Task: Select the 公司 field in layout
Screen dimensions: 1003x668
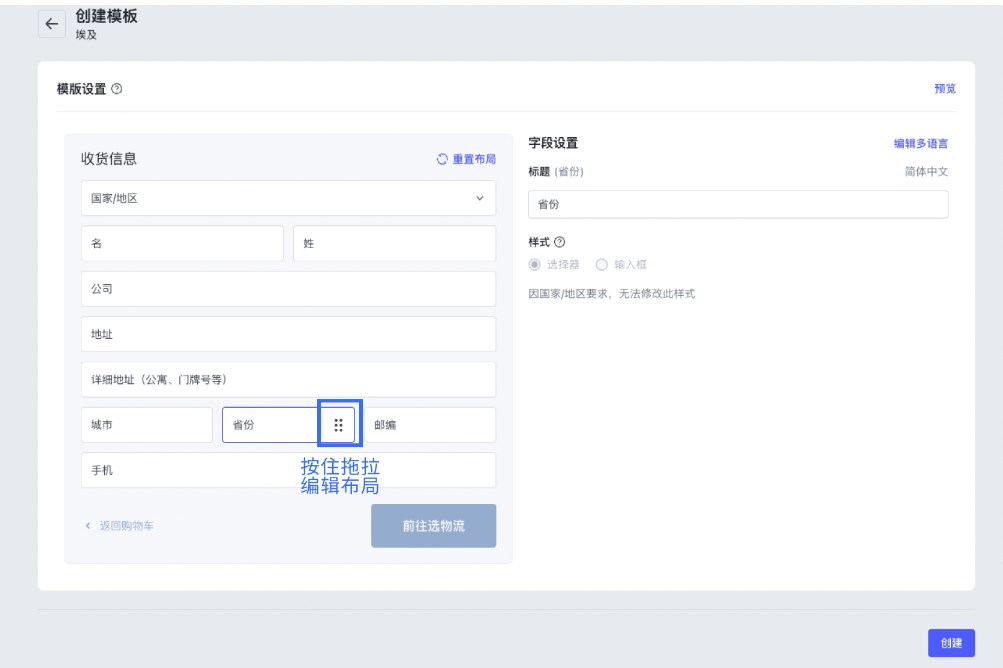Action: pos(288,289)
